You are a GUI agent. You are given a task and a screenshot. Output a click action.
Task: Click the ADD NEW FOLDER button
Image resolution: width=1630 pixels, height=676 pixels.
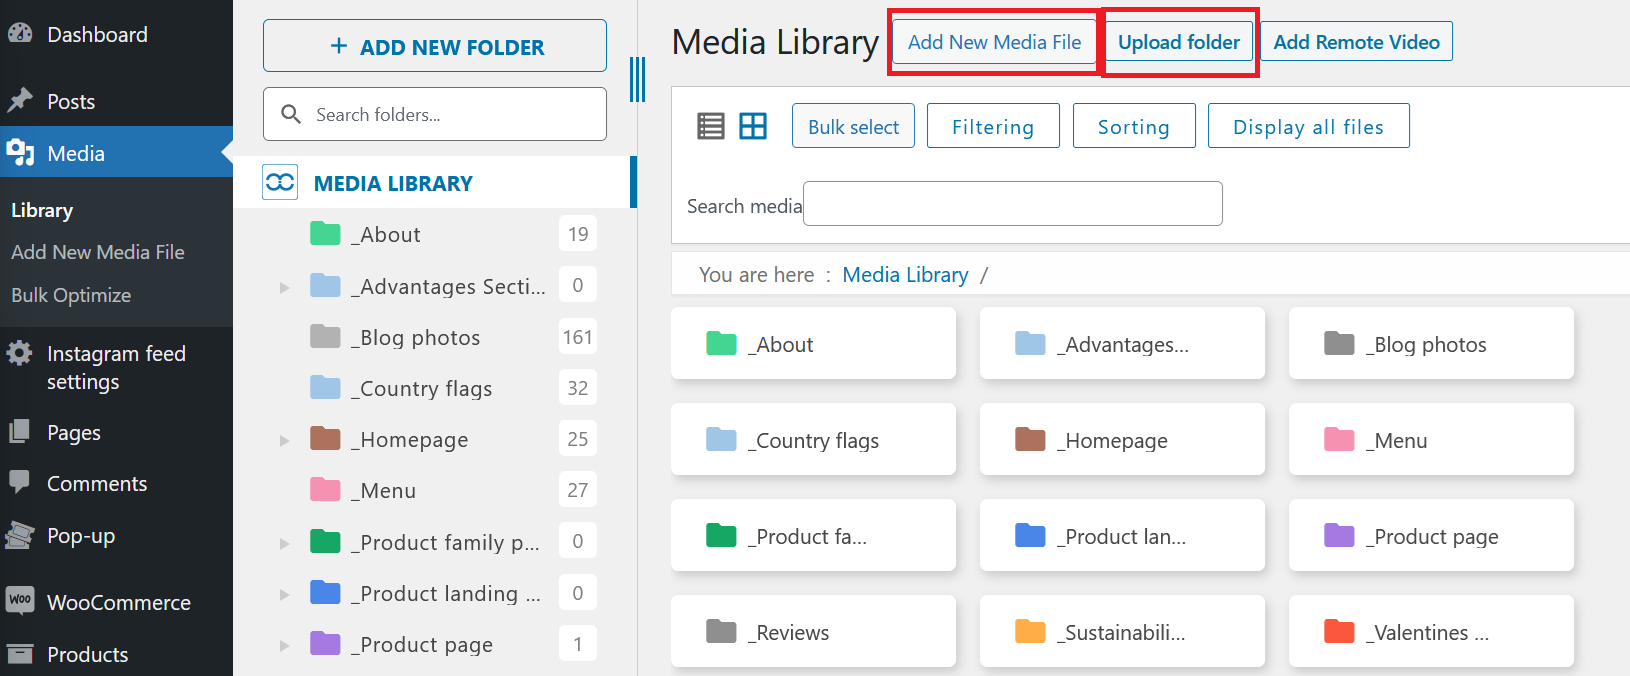pyautogui.click(x=435, y=46)
